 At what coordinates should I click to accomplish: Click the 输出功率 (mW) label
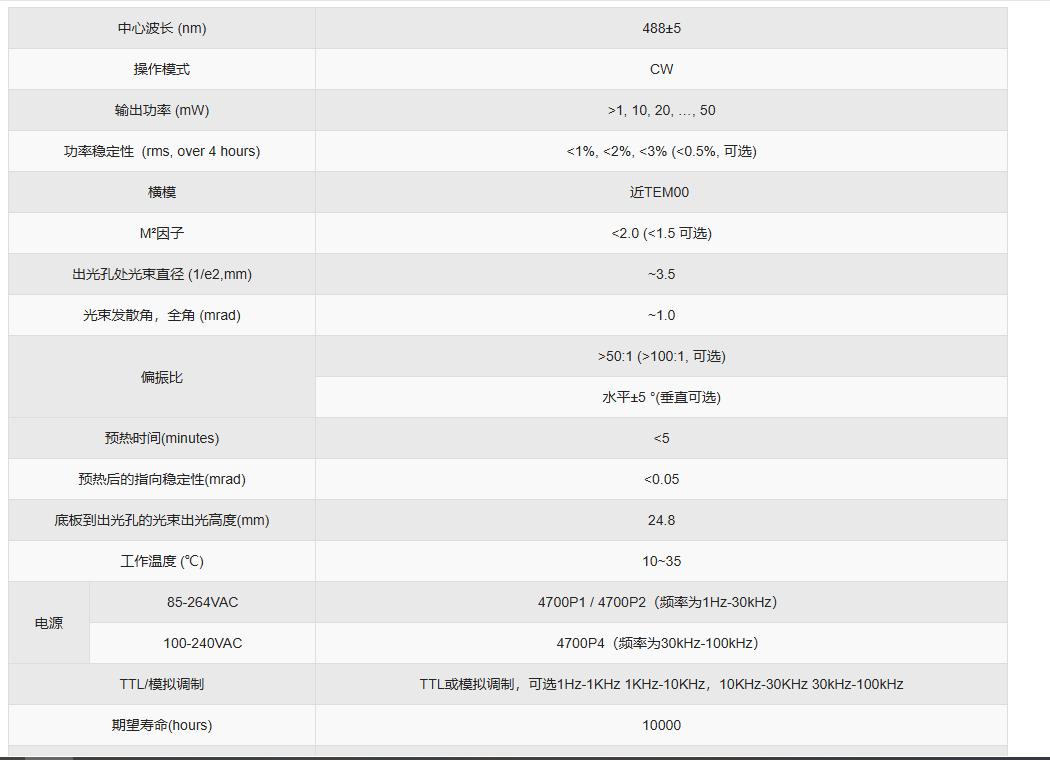click(162, 110)
